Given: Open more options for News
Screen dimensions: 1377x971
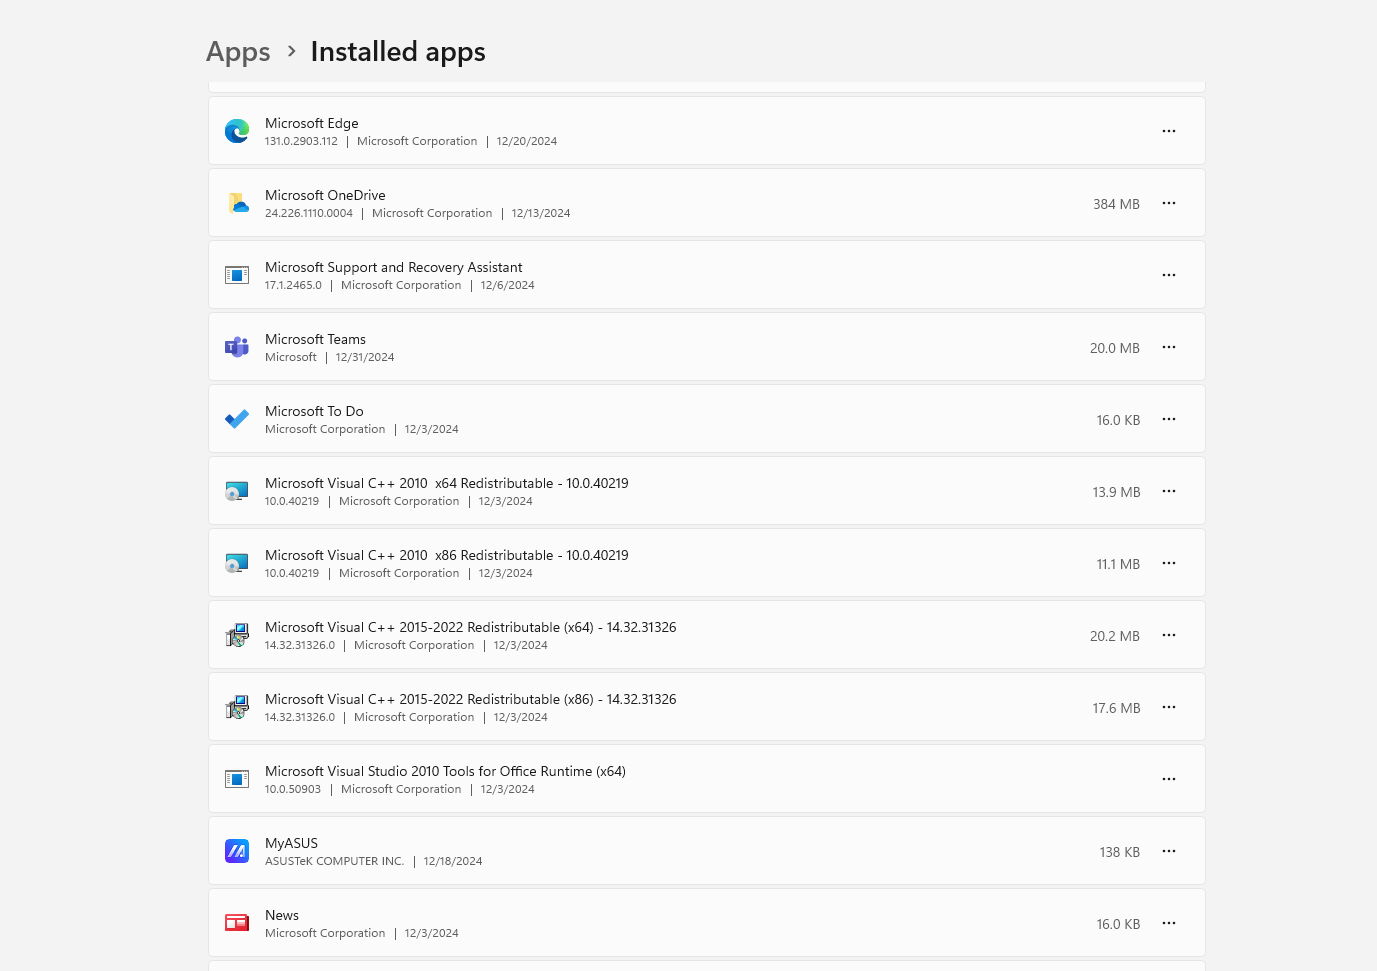Looking at the screenshot, I should [x=1169, y=923].
